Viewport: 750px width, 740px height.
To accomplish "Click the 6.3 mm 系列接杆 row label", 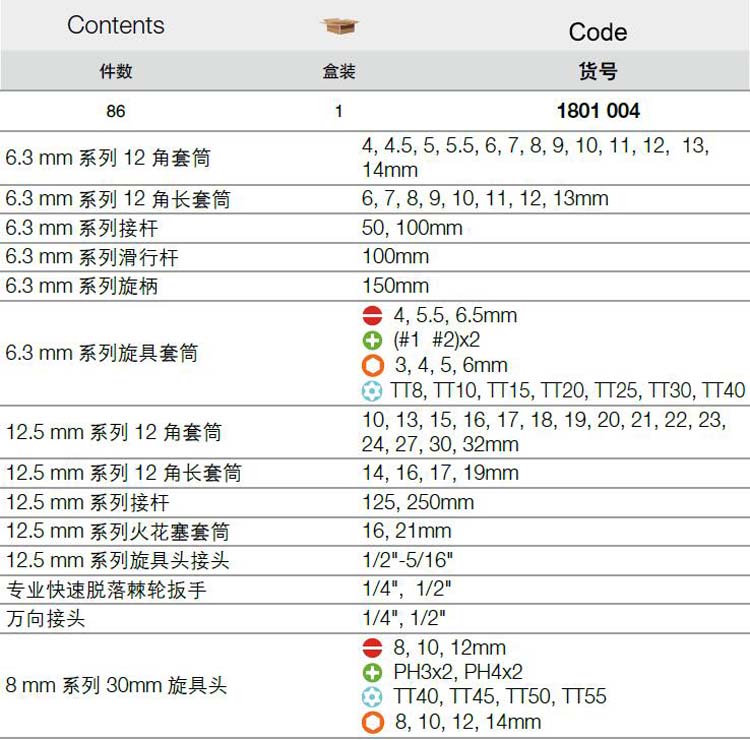I will 82,229.
